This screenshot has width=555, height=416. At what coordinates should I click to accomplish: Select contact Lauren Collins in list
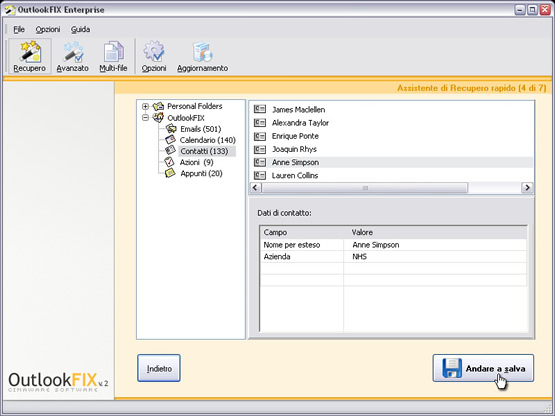pos(295,175)
